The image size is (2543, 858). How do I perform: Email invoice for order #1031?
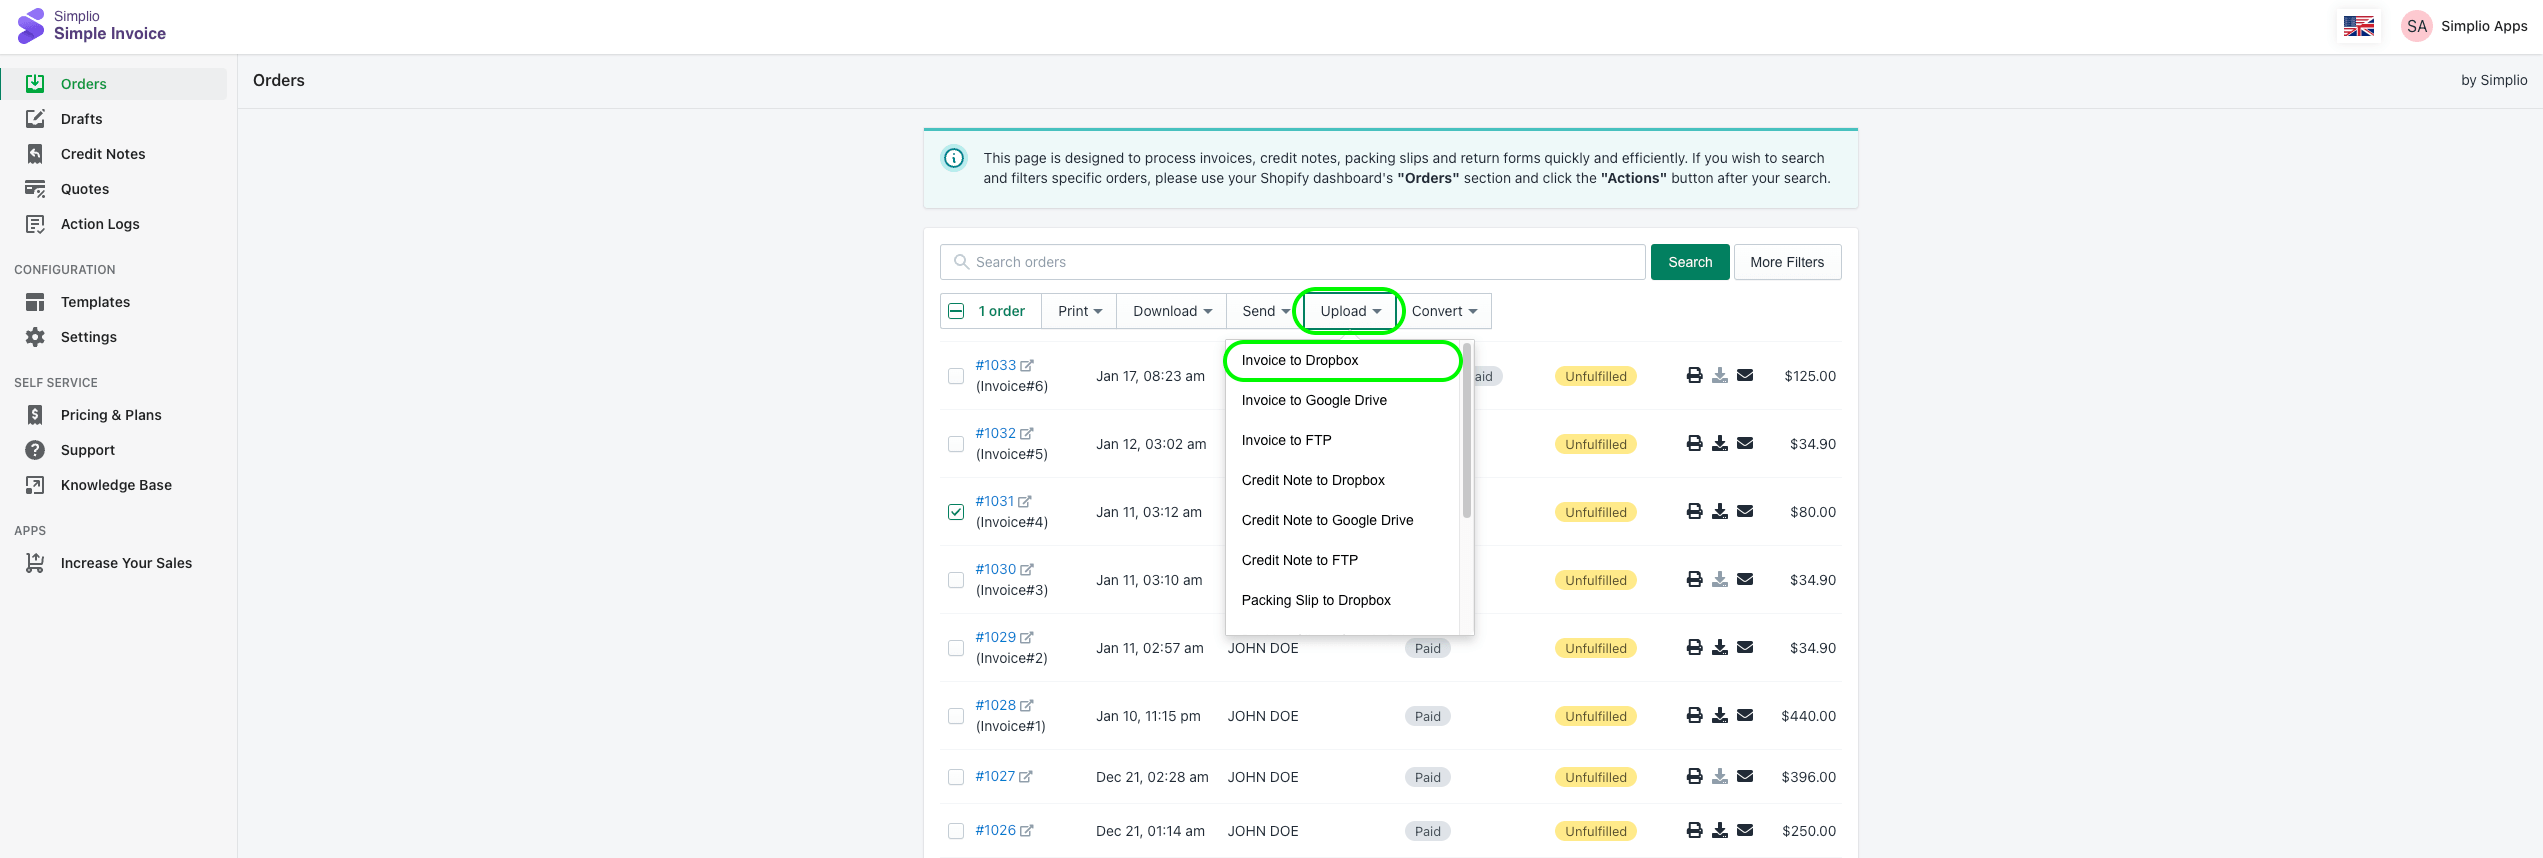click(1745, 512)
